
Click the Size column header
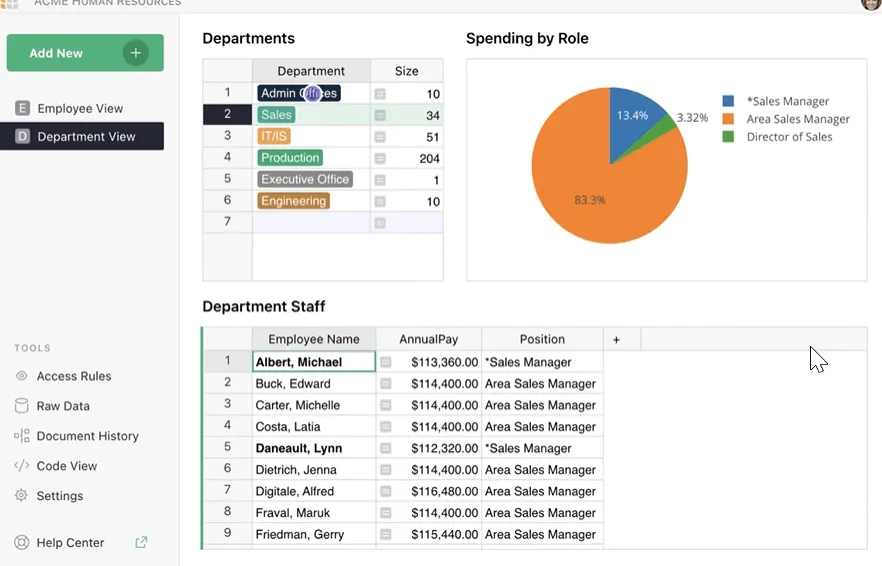pos(407,71)
